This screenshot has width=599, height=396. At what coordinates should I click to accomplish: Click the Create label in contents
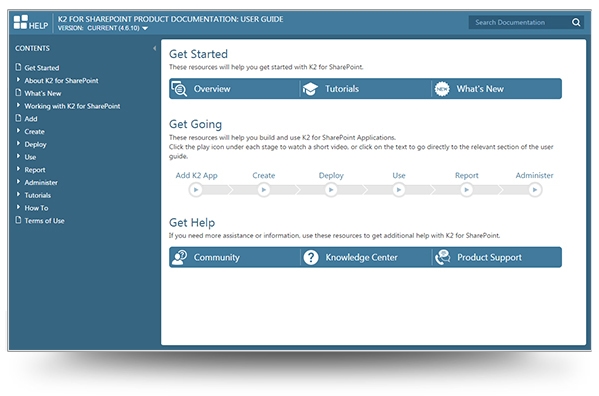pyautogui.click(x=34, y=132)
